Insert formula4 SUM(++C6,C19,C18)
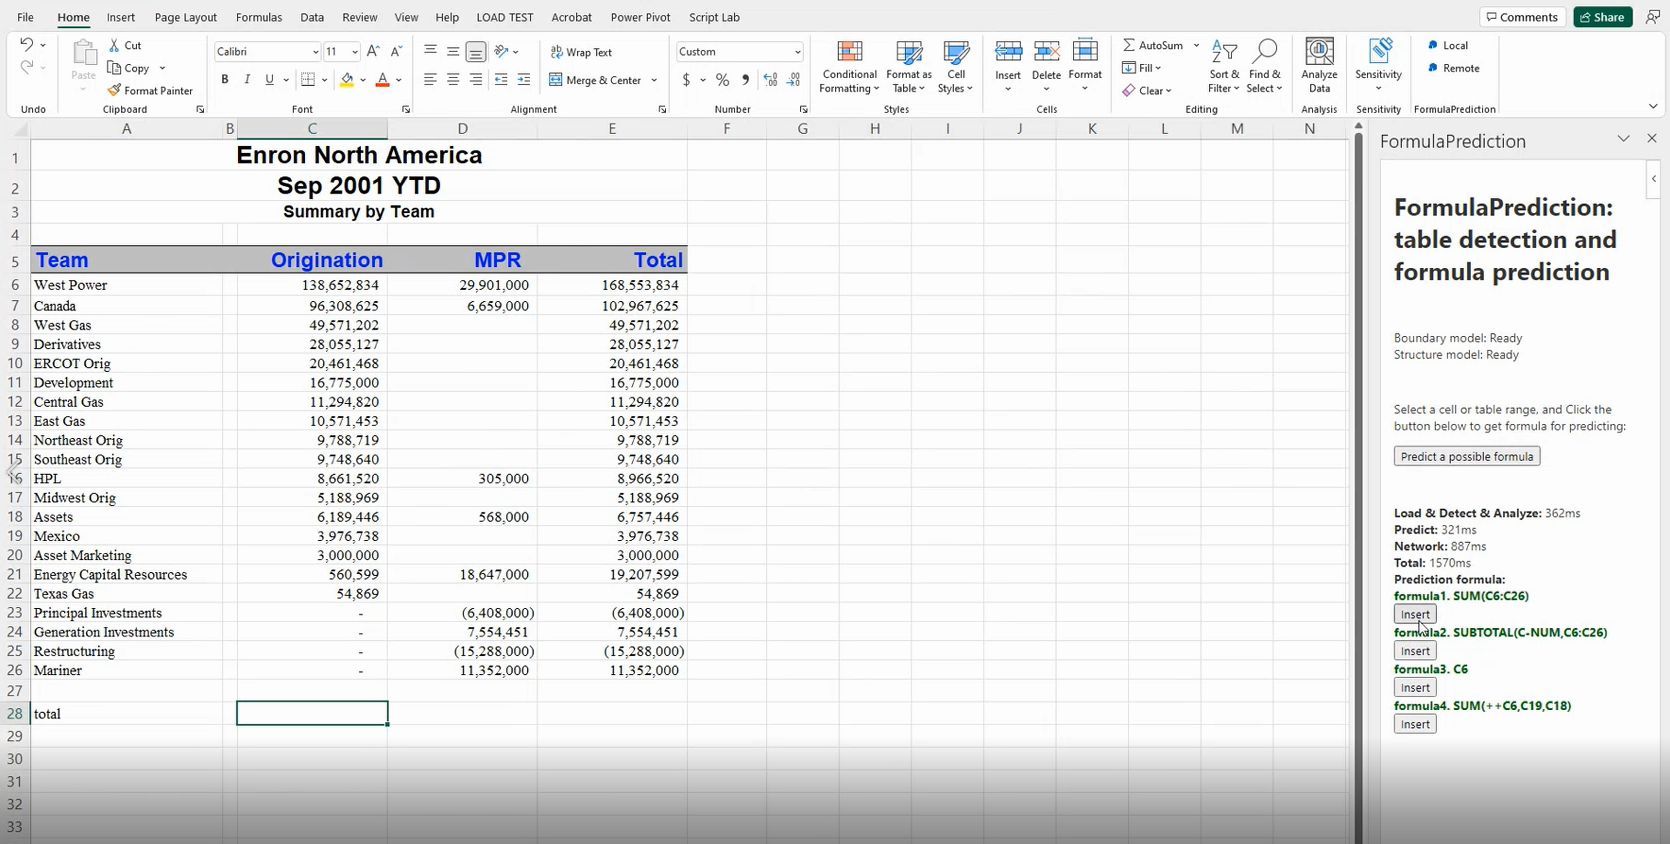The height and width of the screenshot is (844, 1670). pos(1415,724)
